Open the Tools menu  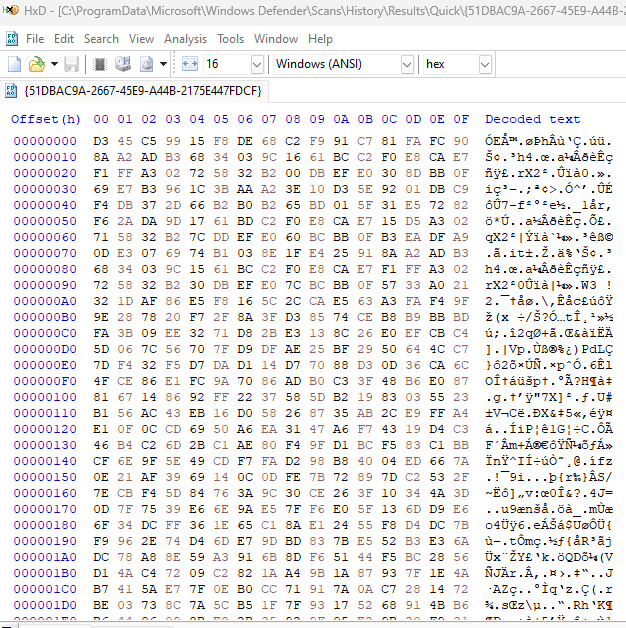click(230, 39)
